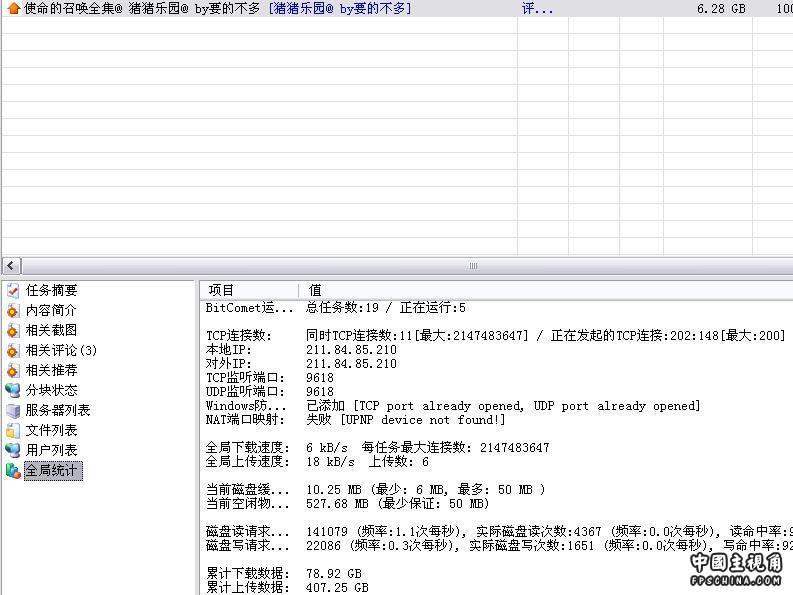The height and width of the screenshot is (595, 793).
Task: Click the 评... comments link in task row
Action: point(537,8)
